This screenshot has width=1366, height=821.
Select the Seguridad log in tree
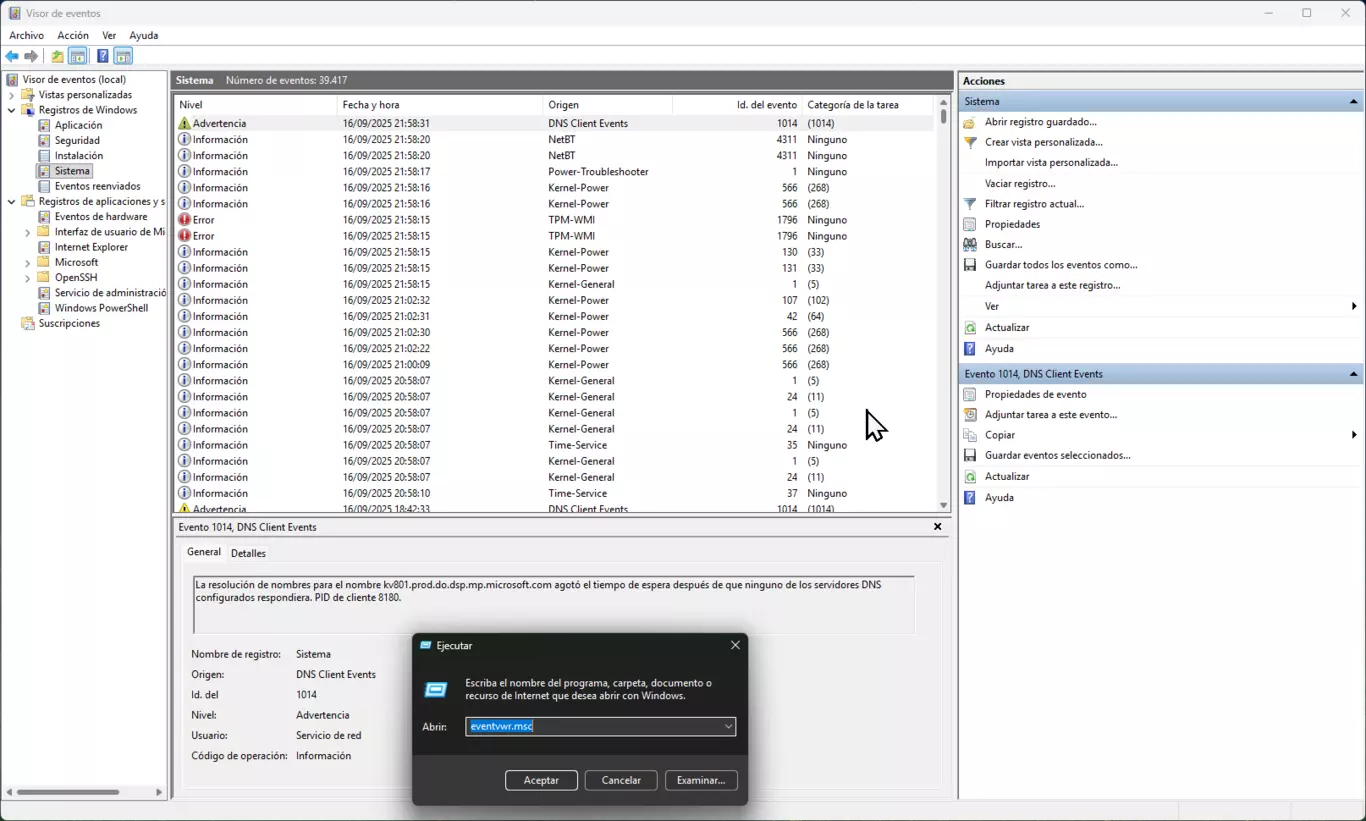[77, 141]
